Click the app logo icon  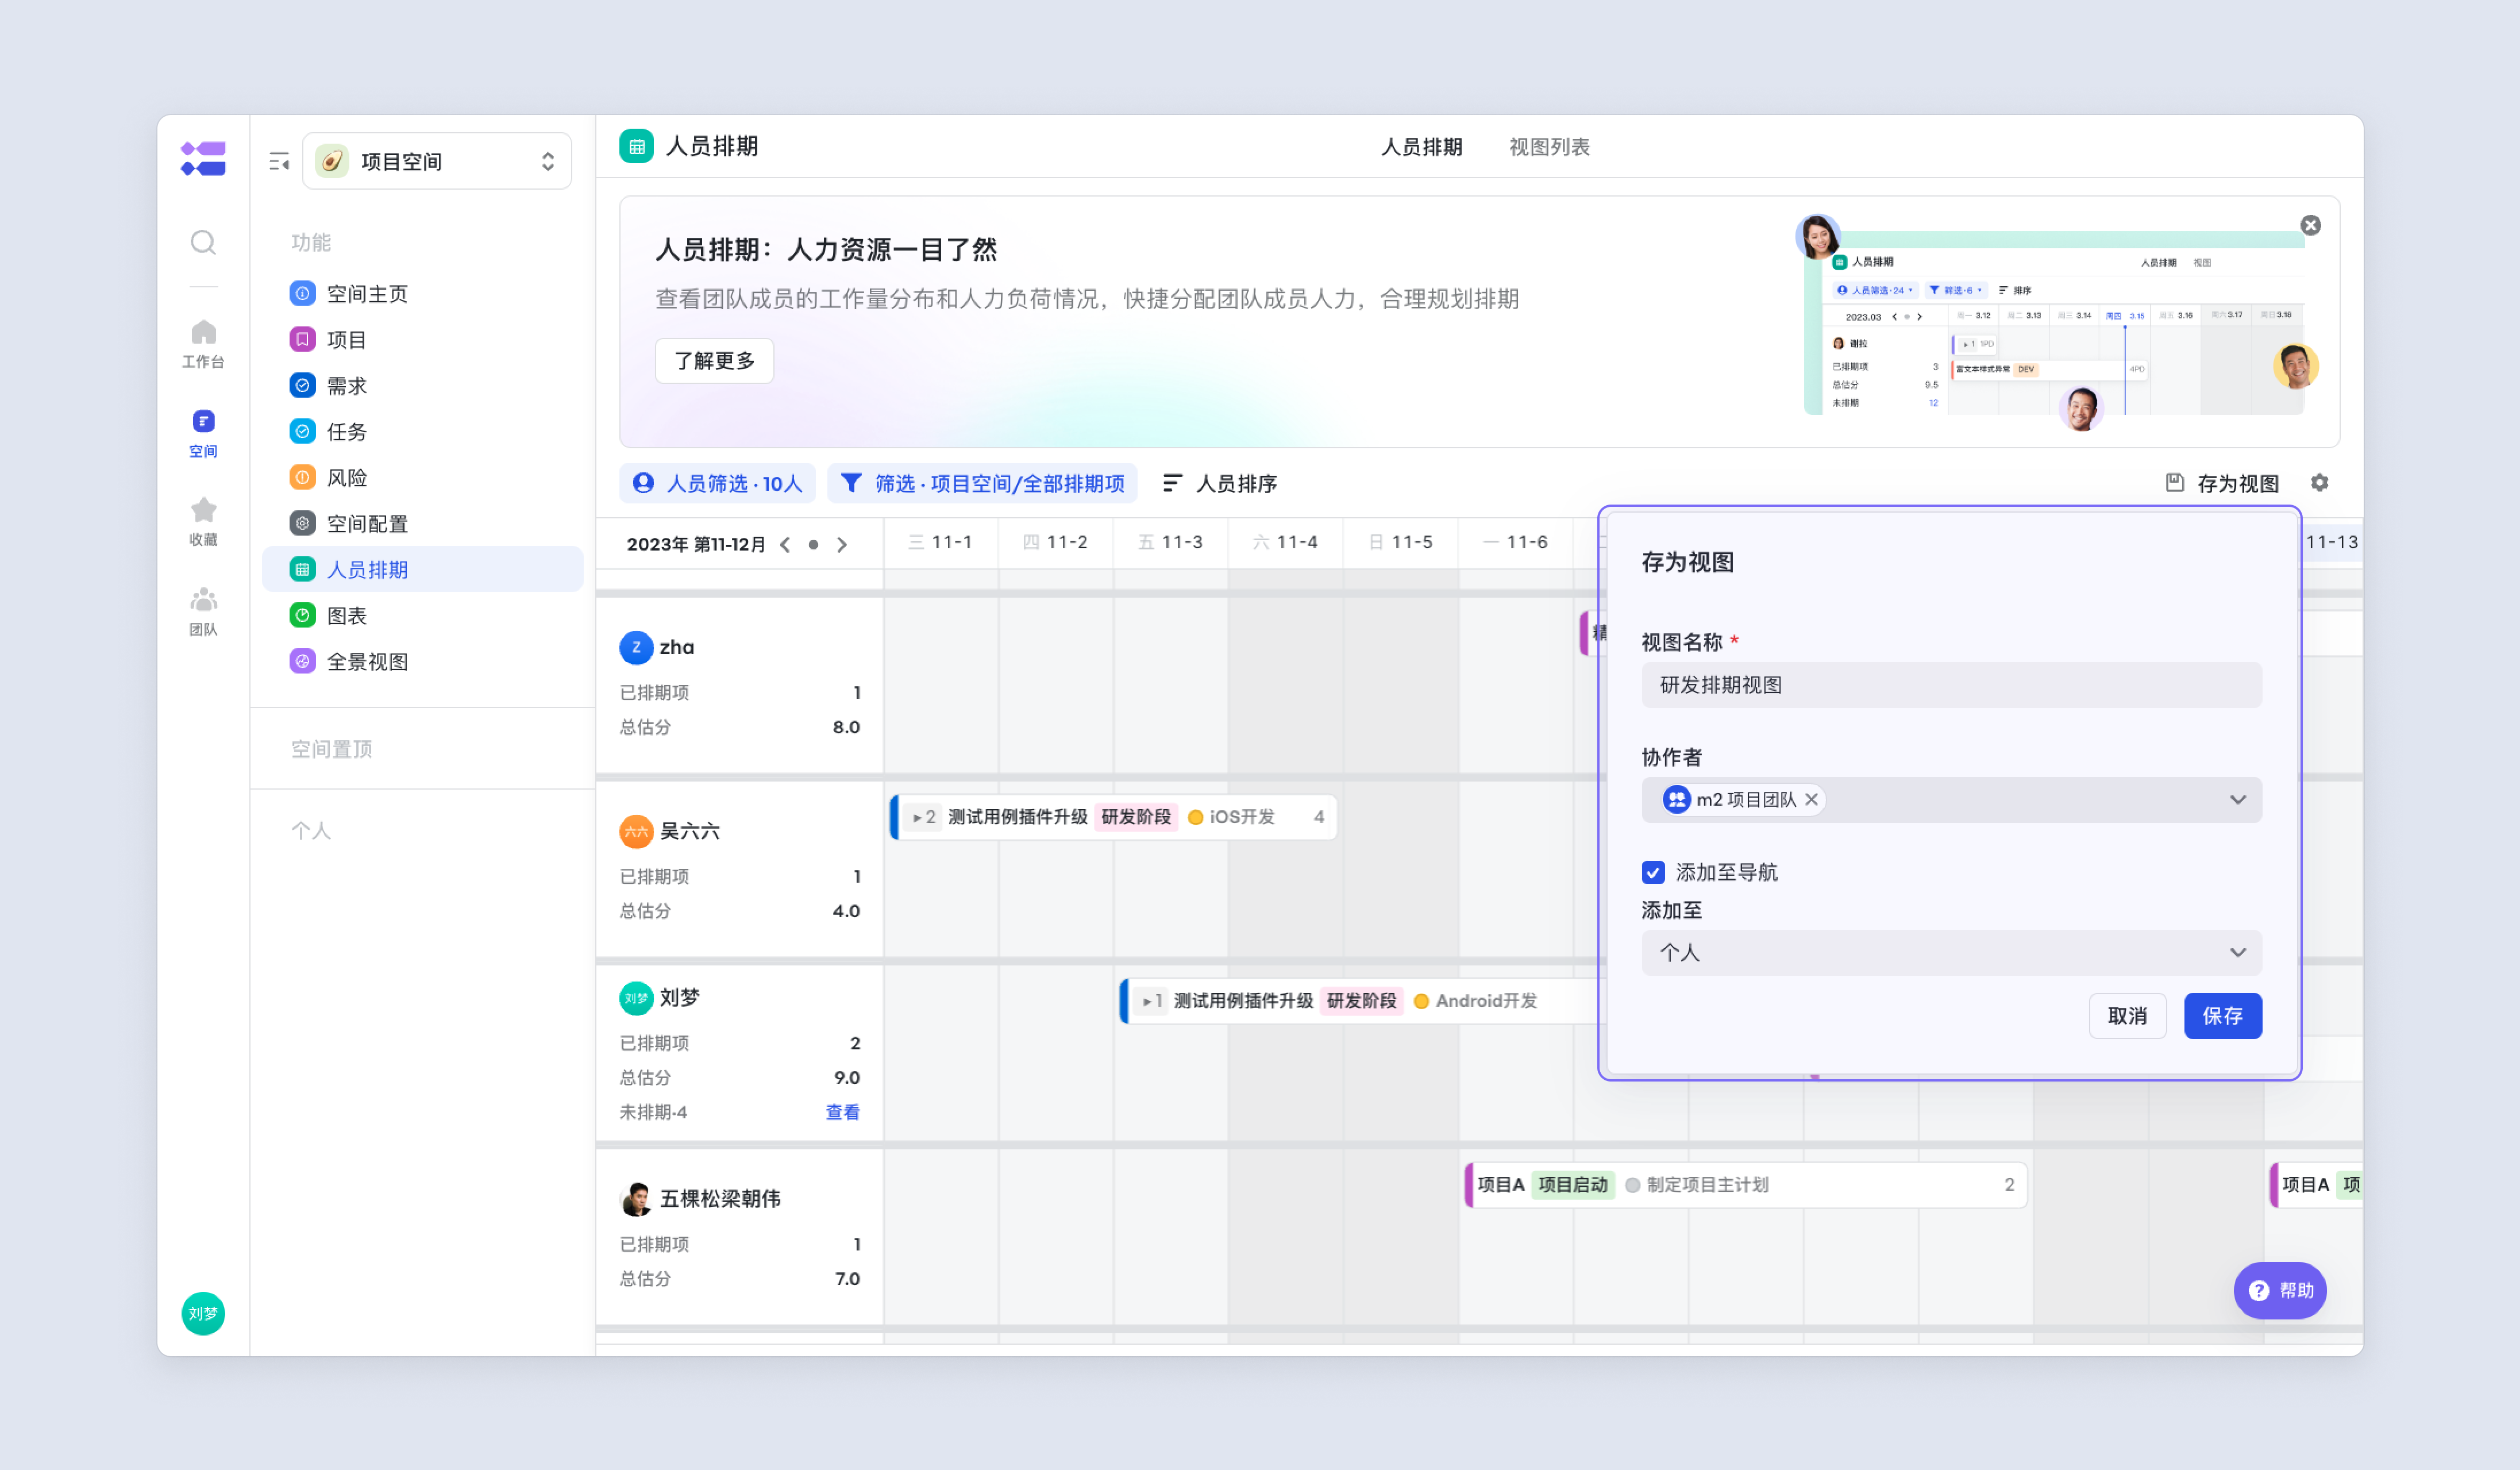pyautogui.click(x=203, y=159)
